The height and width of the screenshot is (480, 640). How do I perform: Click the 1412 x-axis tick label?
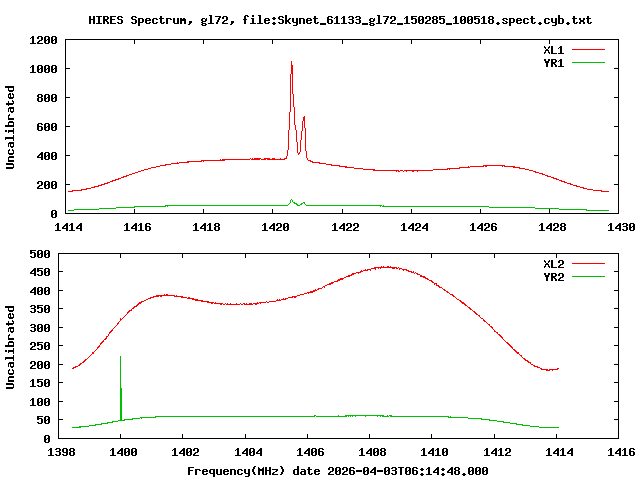(497, 452)
